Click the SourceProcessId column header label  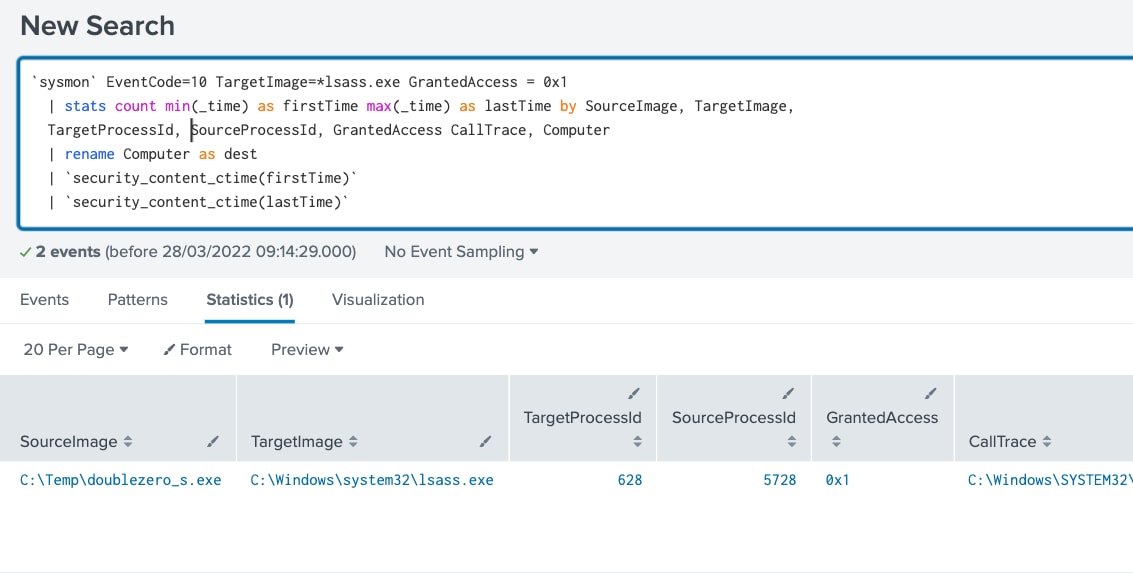(733, 418)
